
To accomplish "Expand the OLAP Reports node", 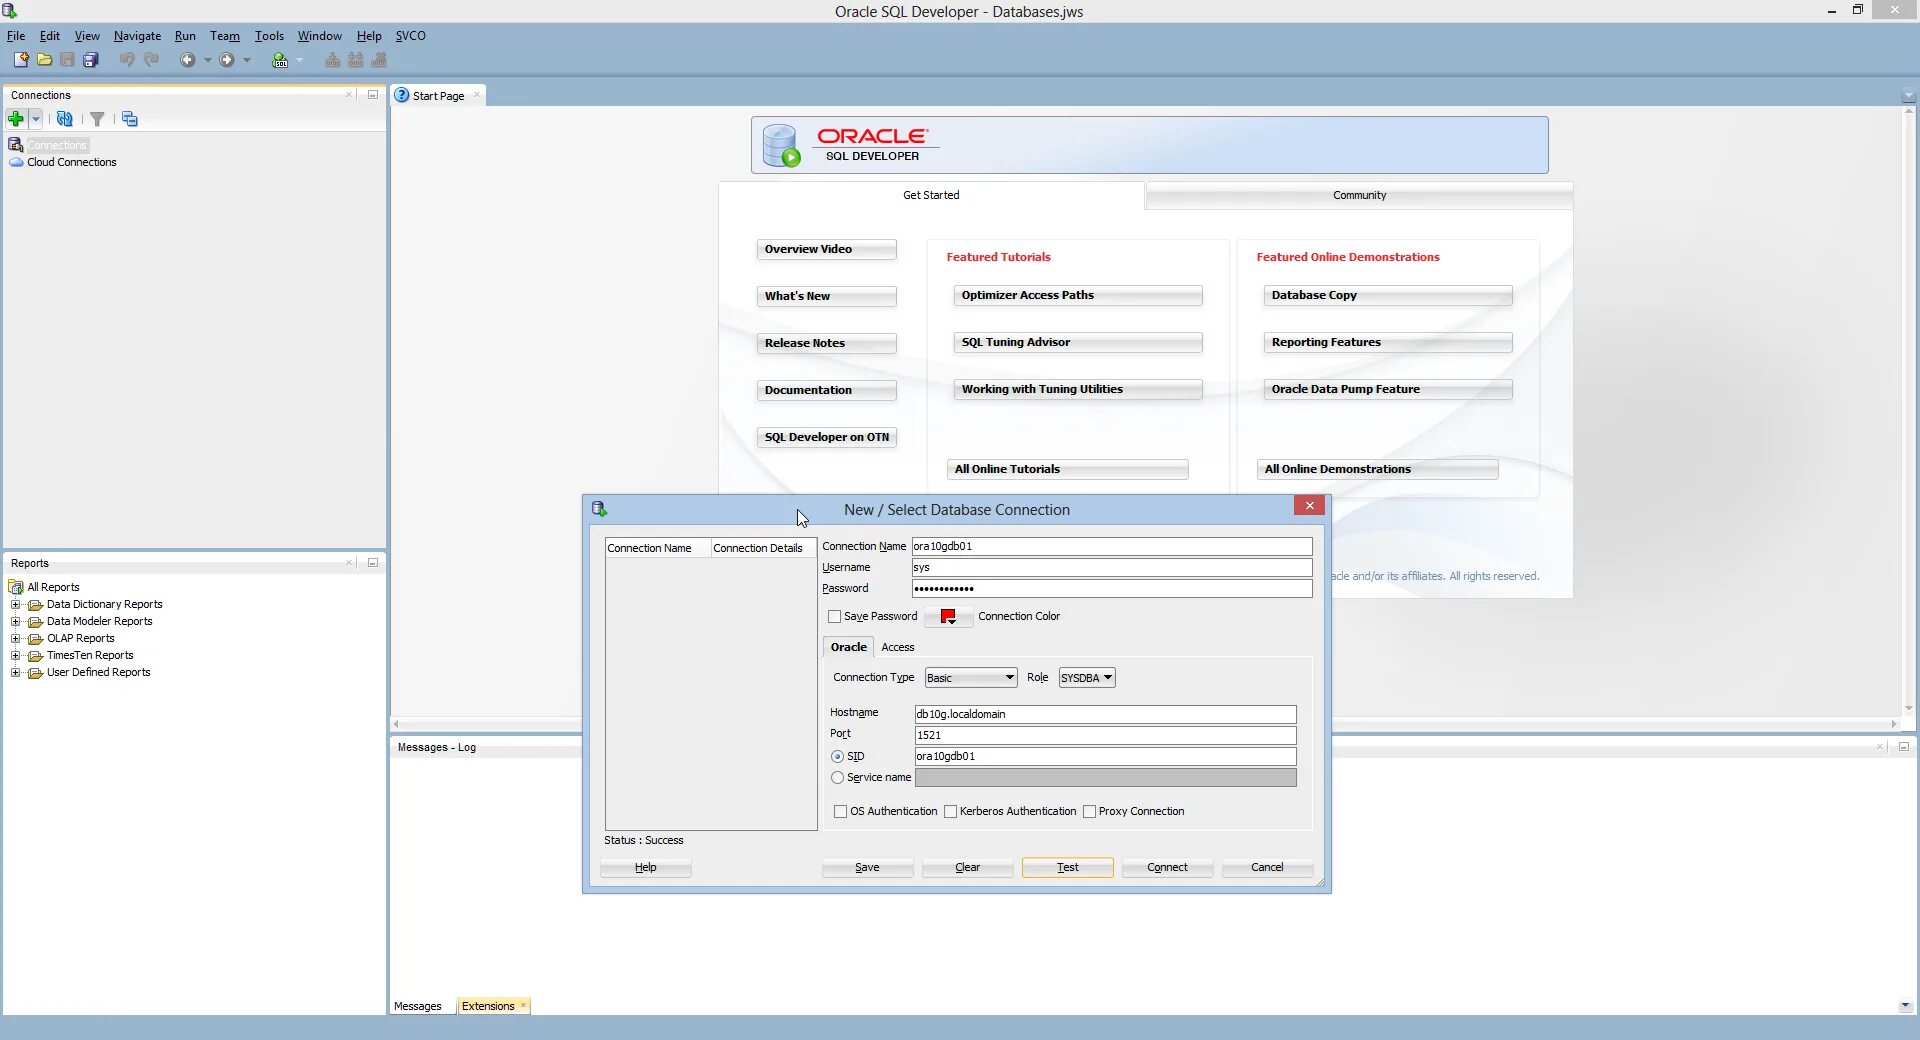I will click(x=15, y=639).
